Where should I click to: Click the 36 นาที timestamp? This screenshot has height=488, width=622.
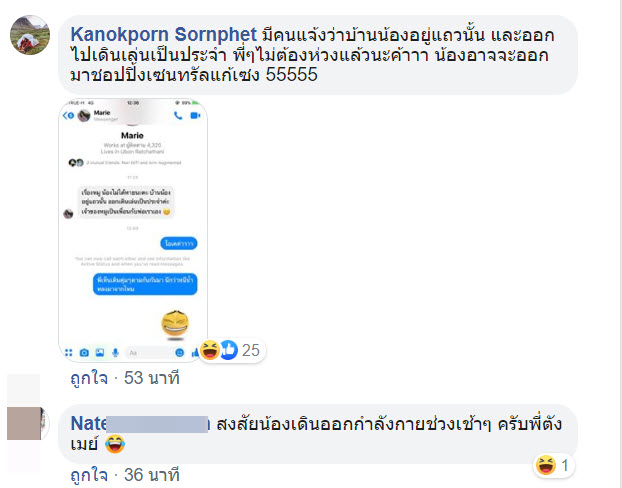coord(152,475)
